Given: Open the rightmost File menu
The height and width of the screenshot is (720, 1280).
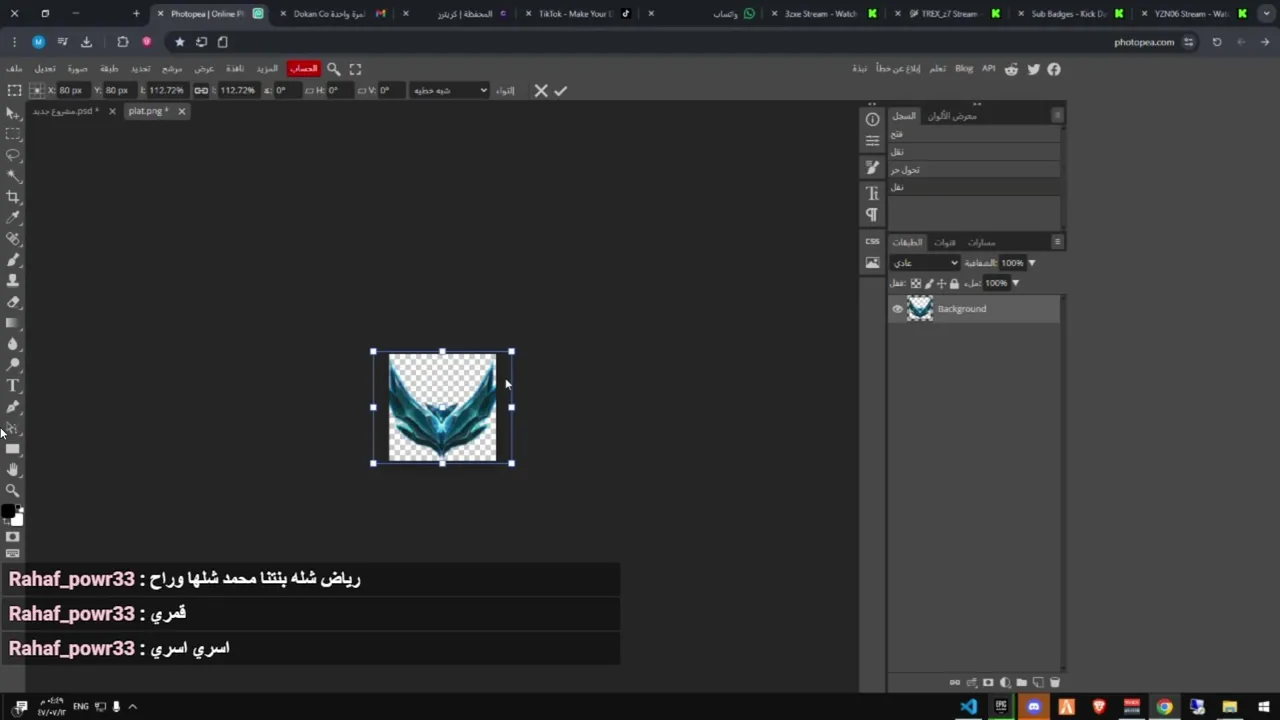Looking at the screenshot, I should 14,69.
